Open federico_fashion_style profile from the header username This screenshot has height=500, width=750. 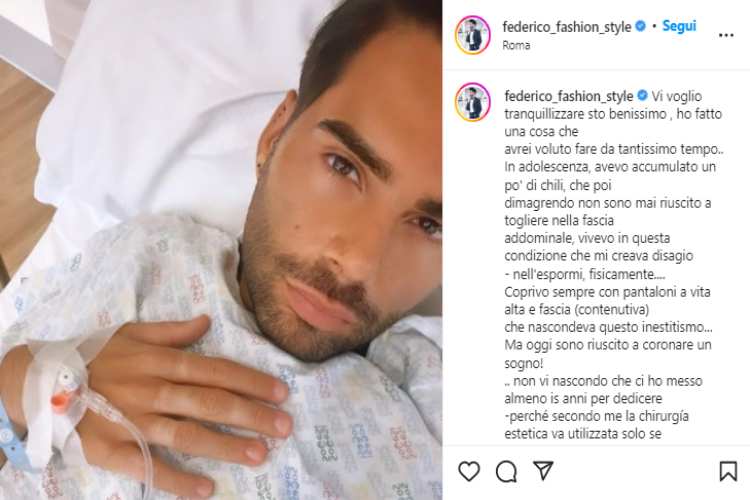pyautogui.click(x=567, y=27)
